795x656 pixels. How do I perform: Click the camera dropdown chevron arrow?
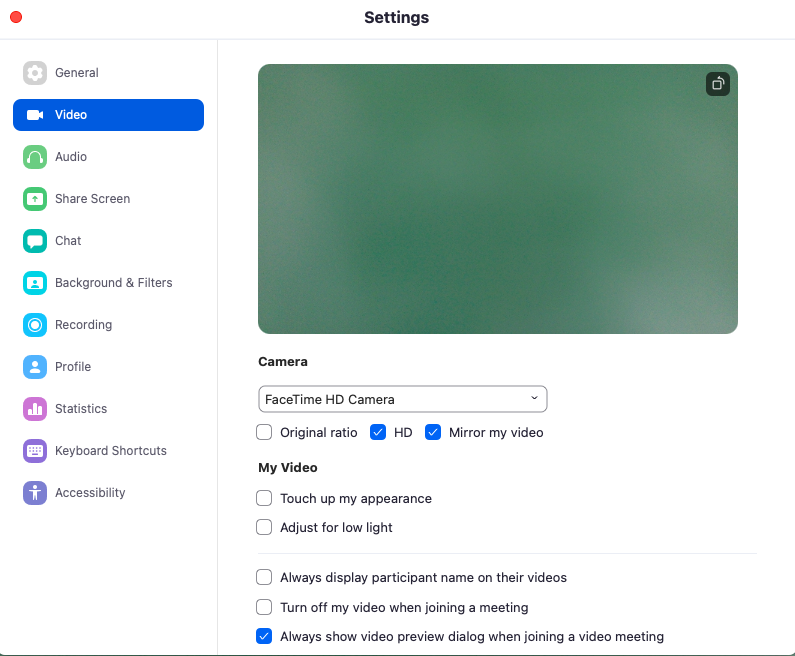534,398
